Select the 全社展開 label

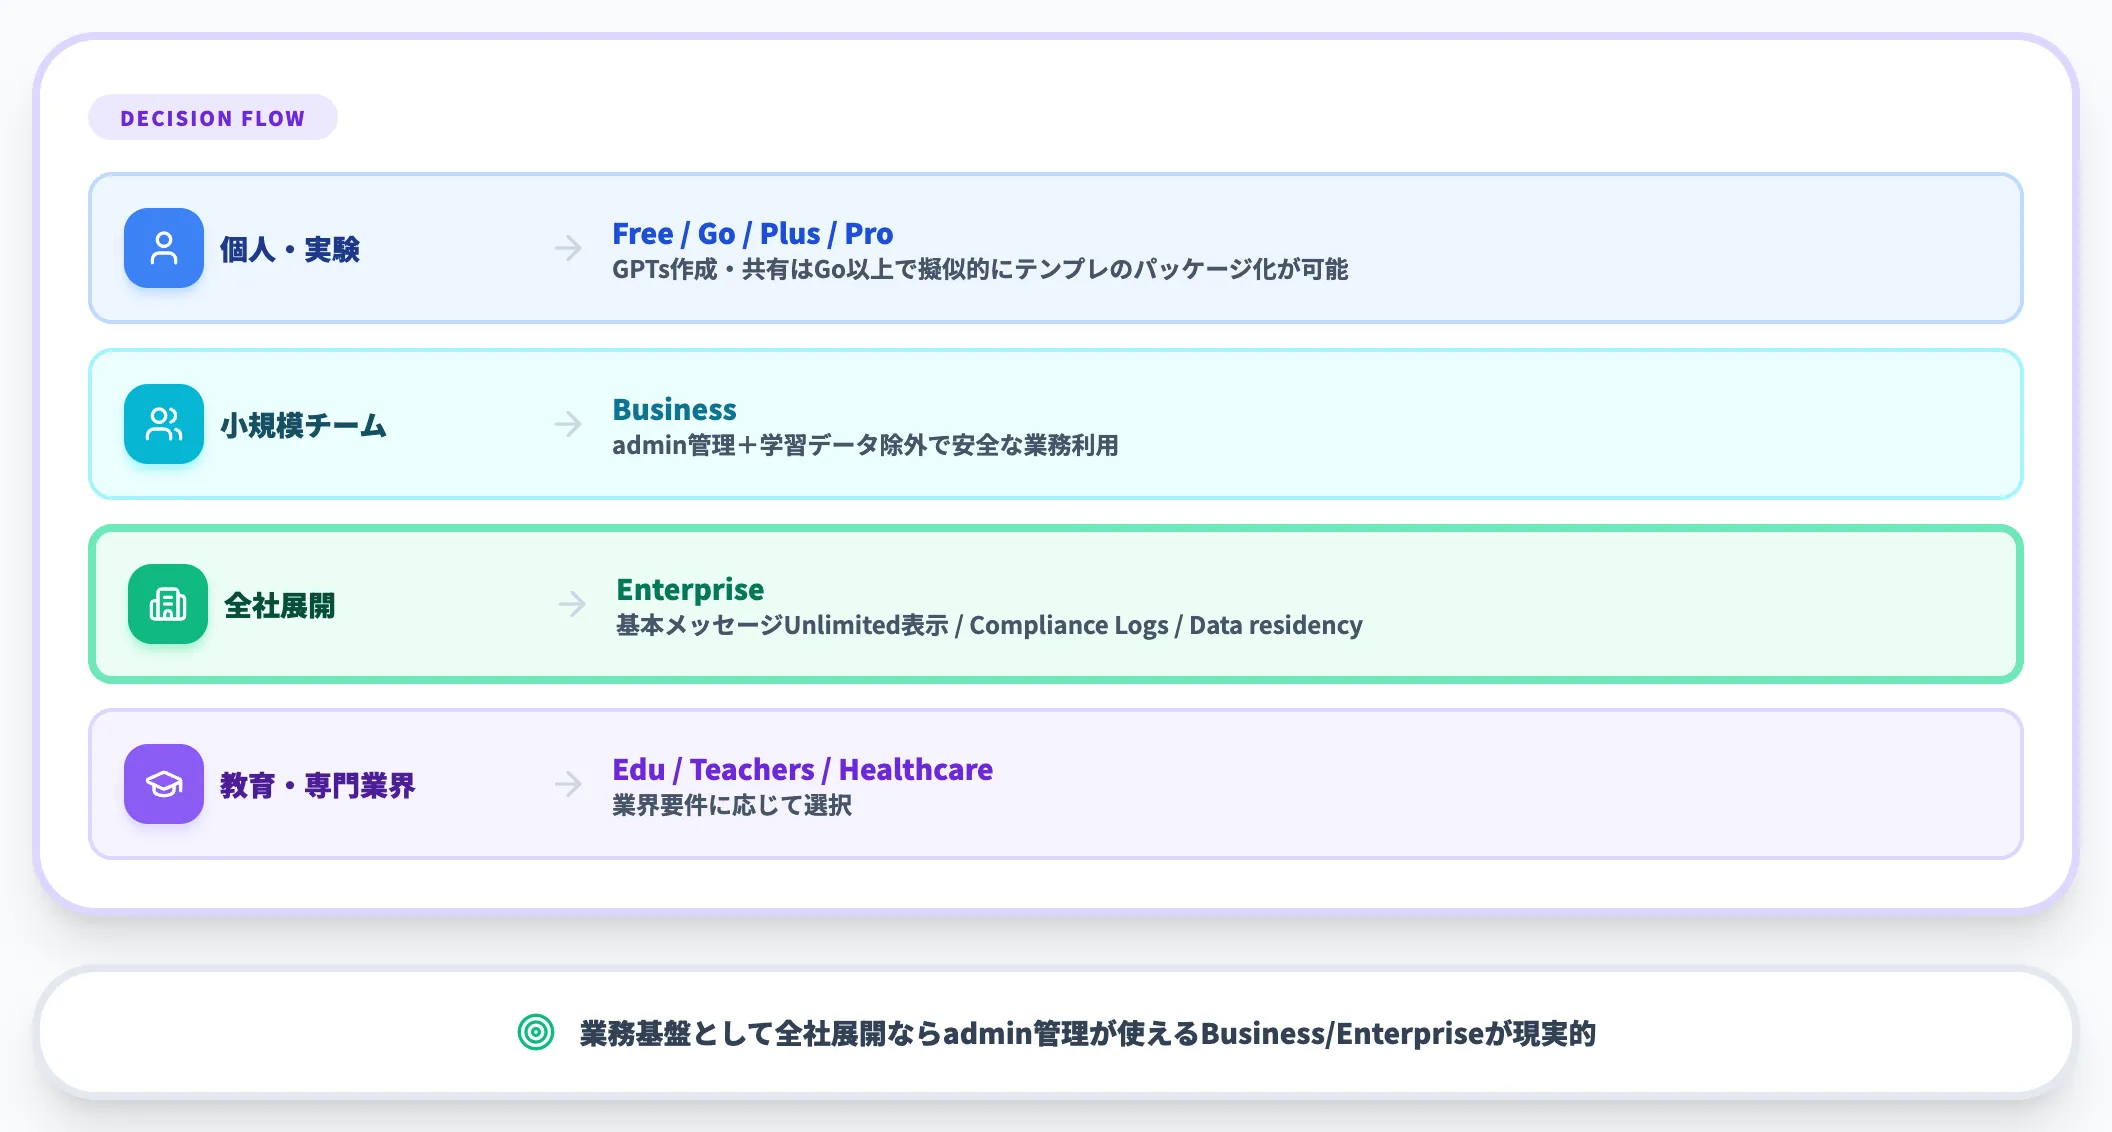[280, 605]
